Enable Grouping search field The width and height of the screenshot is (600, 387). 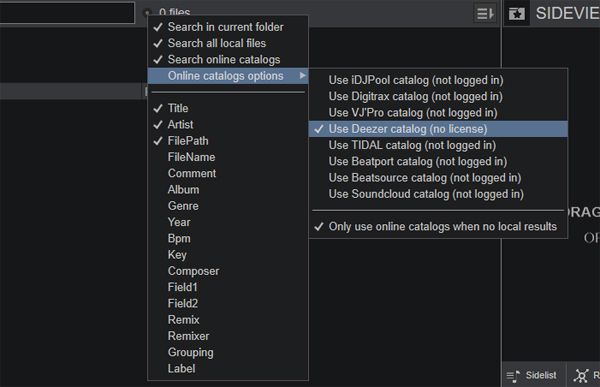[x=228, y=352]
